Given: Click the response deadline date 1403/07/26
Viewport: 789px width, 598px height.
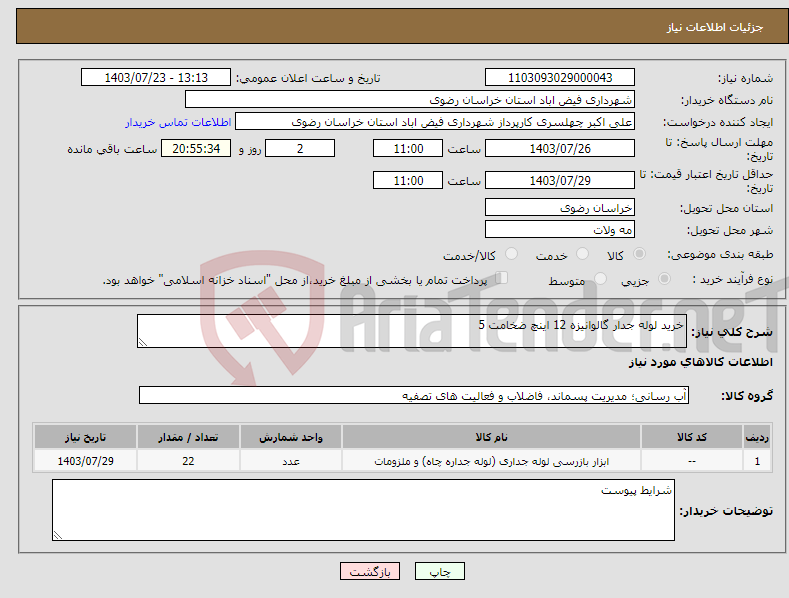Looking at the screenshot, I should point(560,148).
